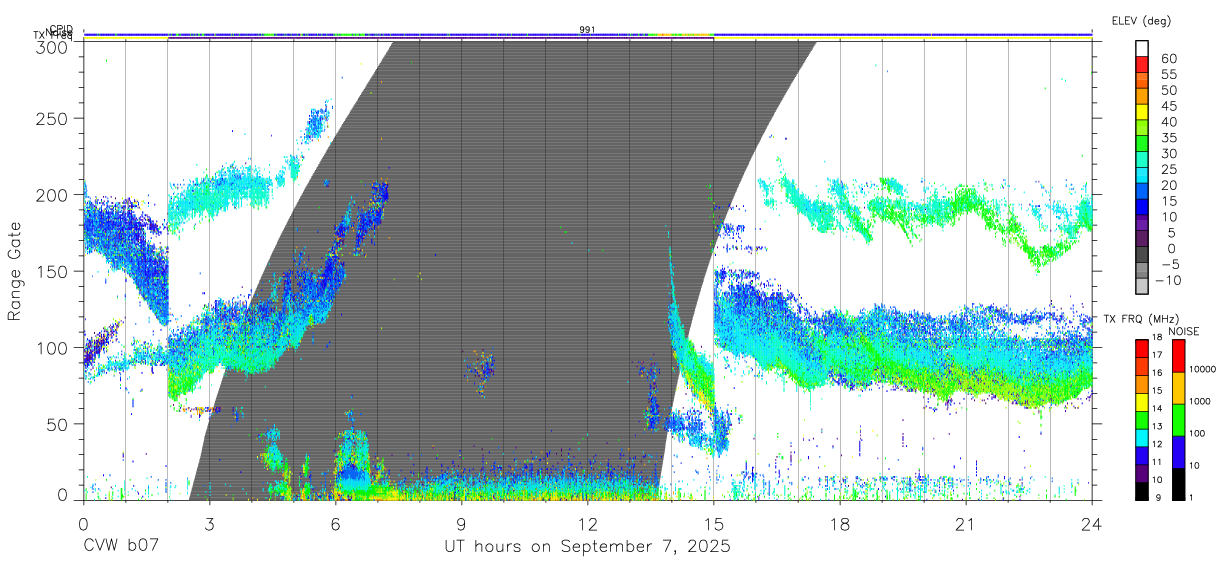1228x567 pixels.
Task: Click the 45 label on the ELEV colorbar
Action: tap(1168, 107)
